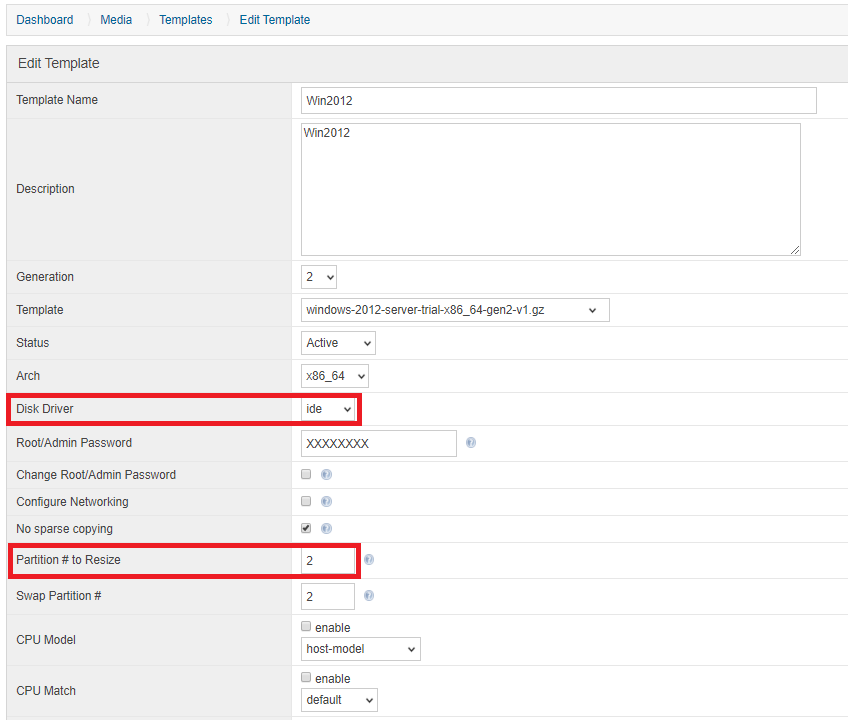Open the Generation dropdown
This screenshot has height=720, width=848.
(x=319, y=277)
